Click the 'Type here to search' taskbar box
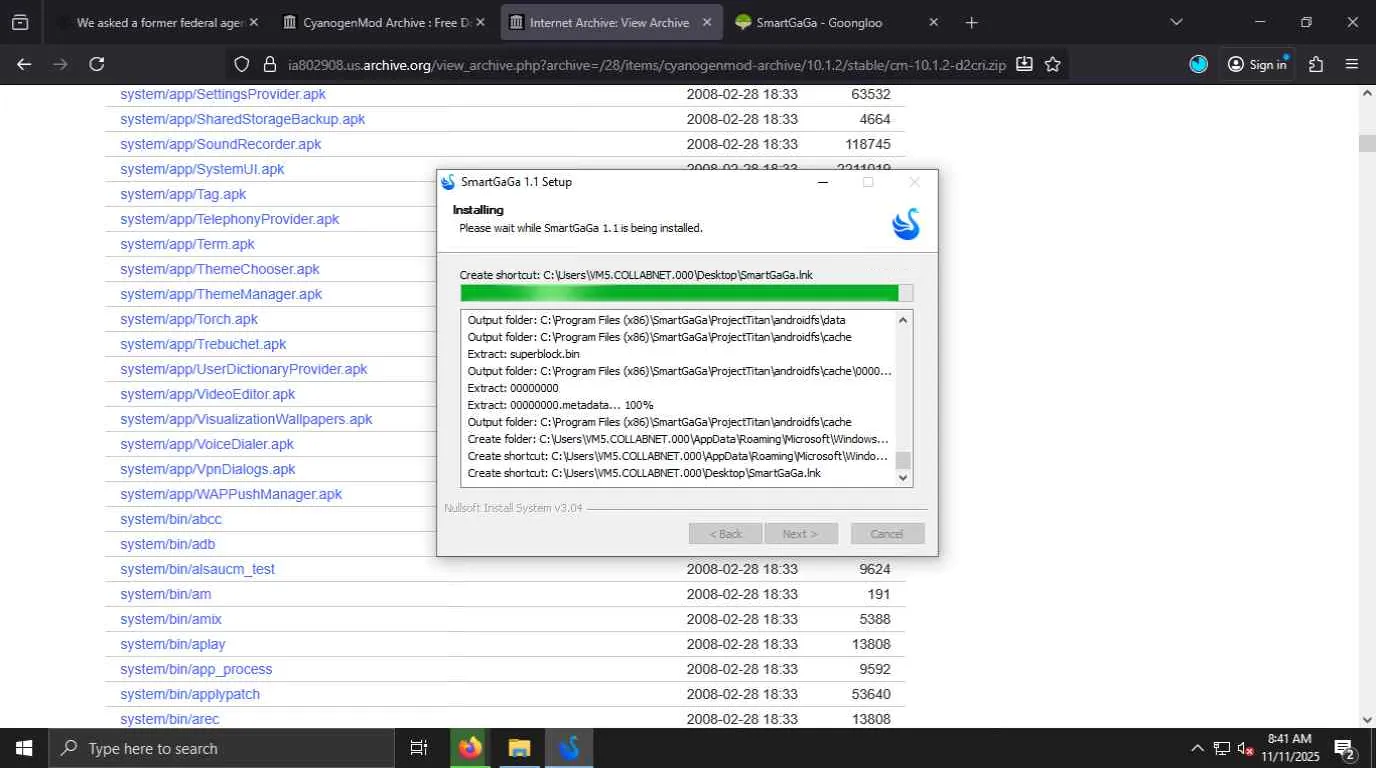 tap(221, 748)
